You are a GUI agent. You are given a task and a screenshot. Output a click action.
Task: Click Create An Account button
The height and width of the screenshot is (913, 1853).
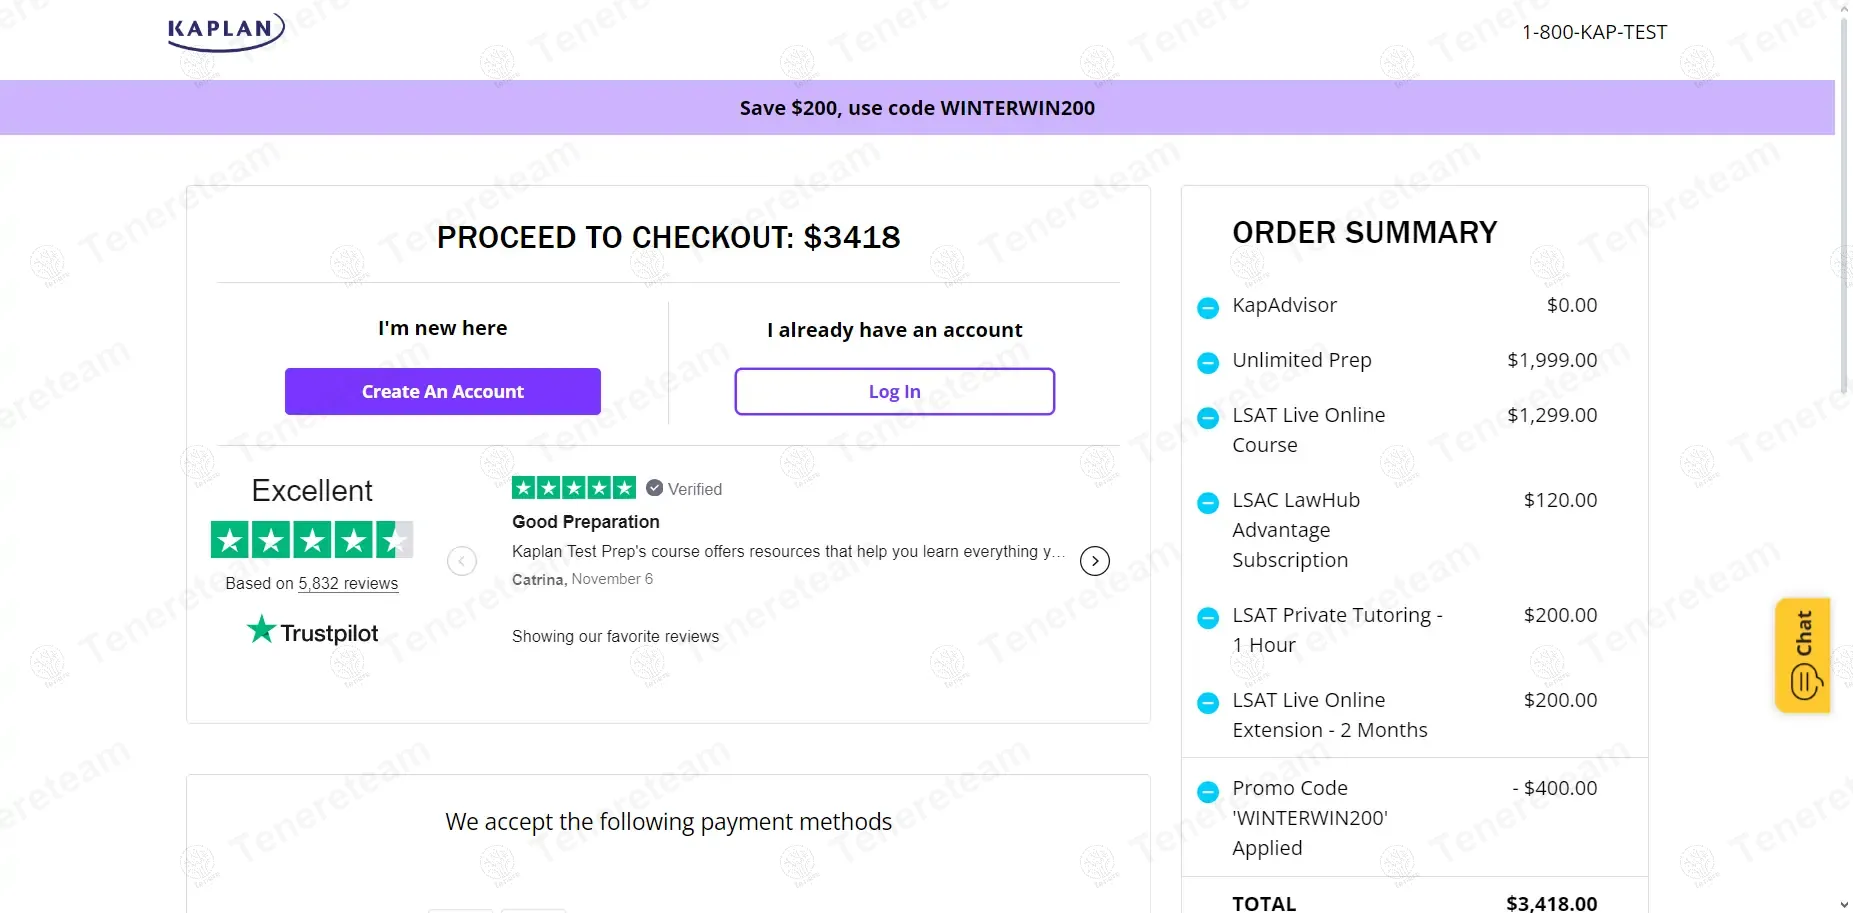pos(442,391)
